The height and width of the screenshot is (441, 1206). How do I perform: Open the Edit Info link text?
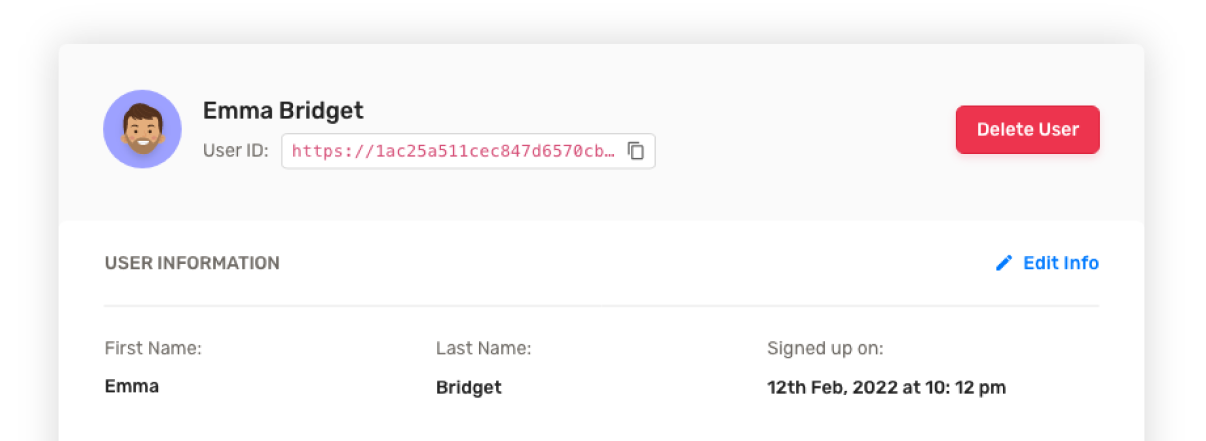coord(1061,263)
